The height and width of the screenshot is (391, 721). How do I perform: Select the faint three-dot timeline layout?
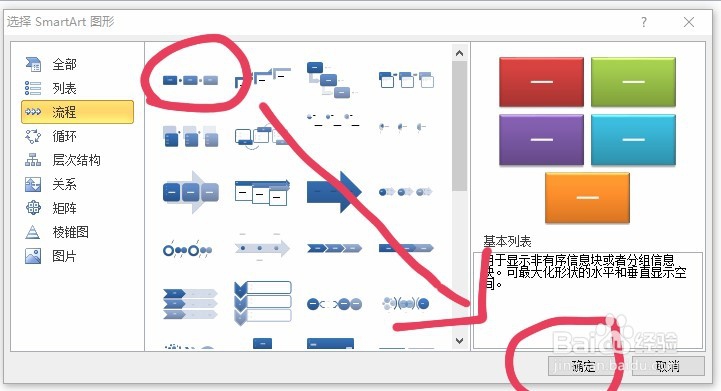pyautogui.click(x=403, y=126)
